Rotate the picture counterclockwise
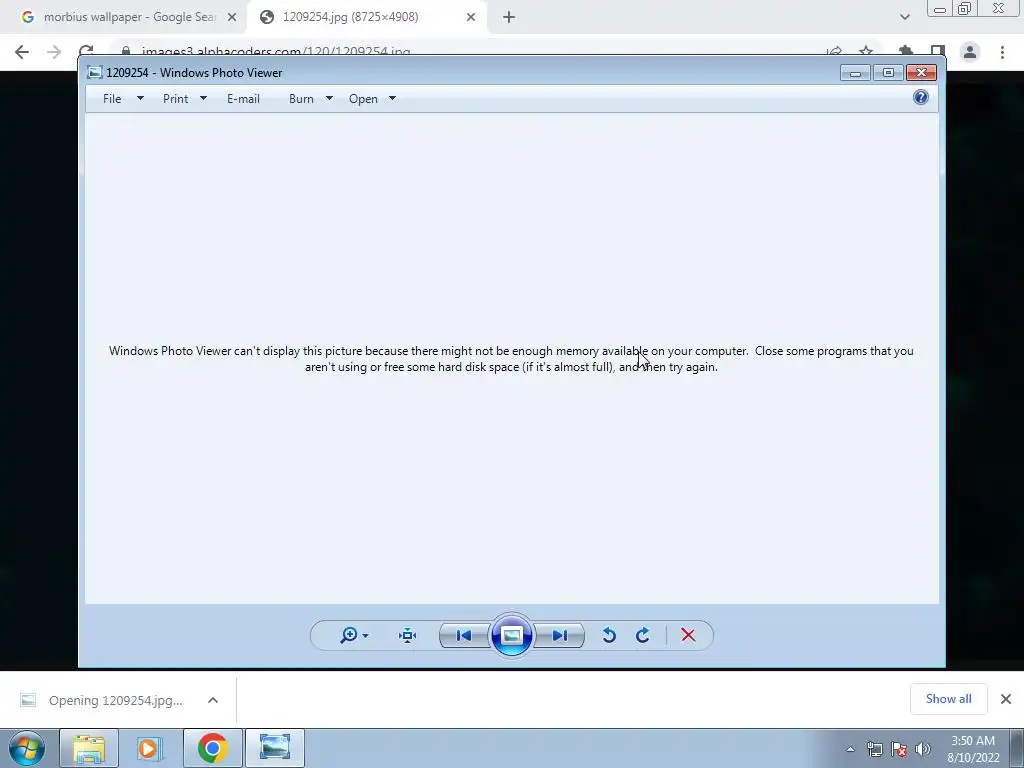Viewport: 1024px width, 768px height. point(609,635)
